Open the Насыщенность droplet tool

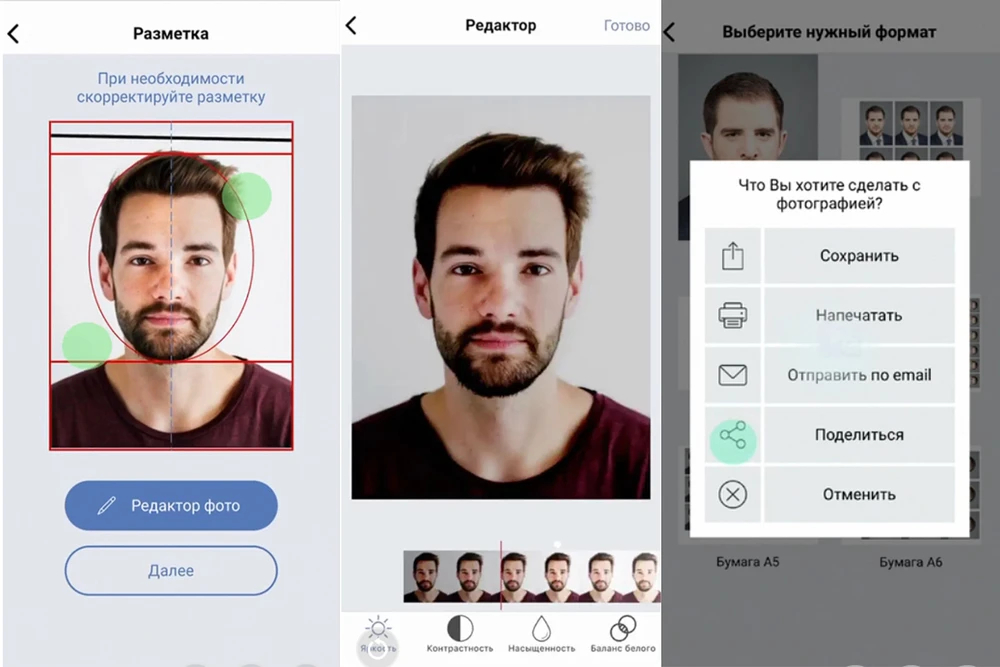click(541, 628)
